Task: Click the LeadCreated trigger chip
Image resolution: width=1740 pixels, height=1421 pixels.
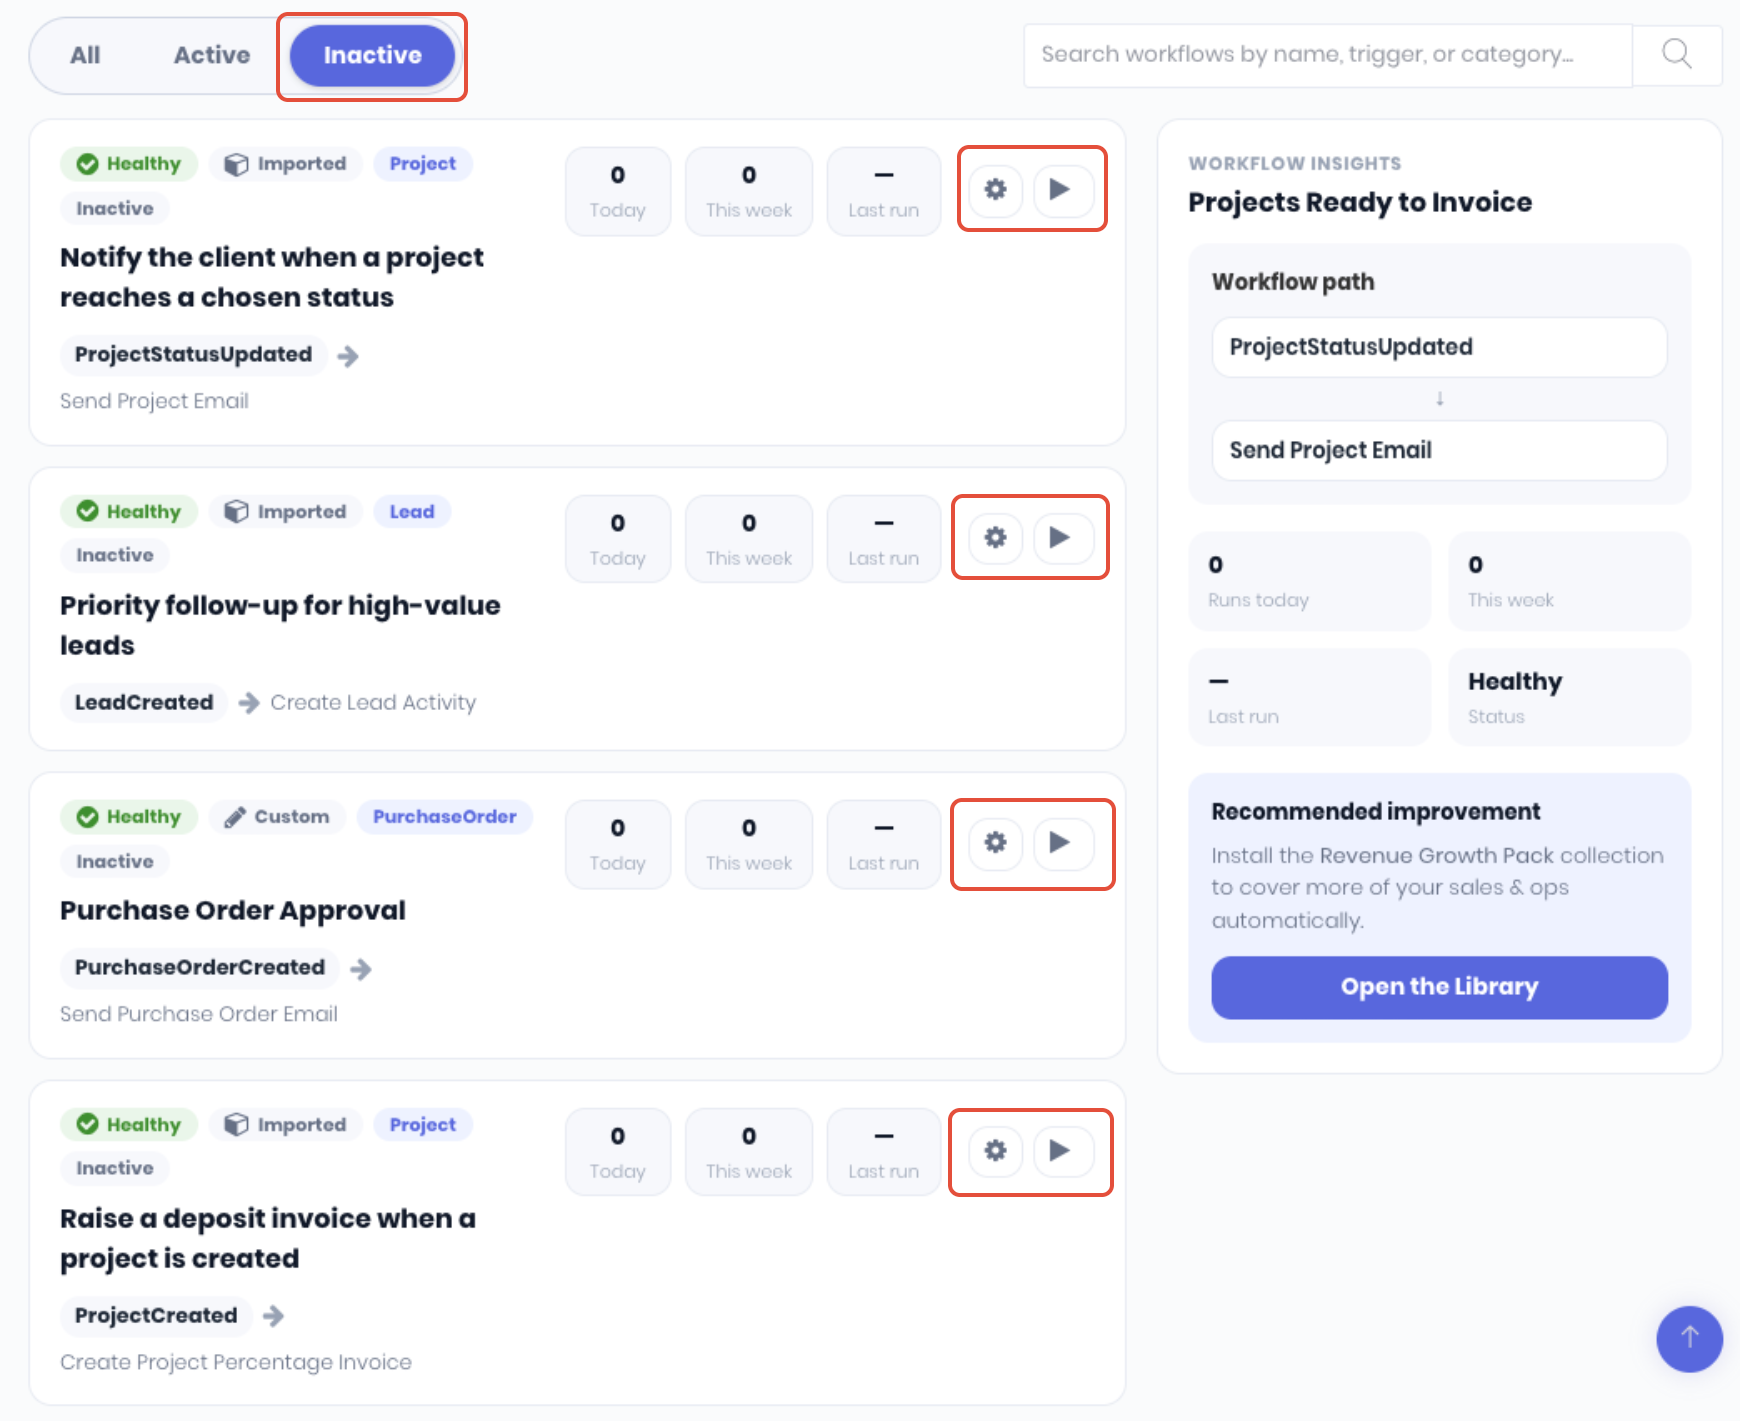Action: (144, 702)
